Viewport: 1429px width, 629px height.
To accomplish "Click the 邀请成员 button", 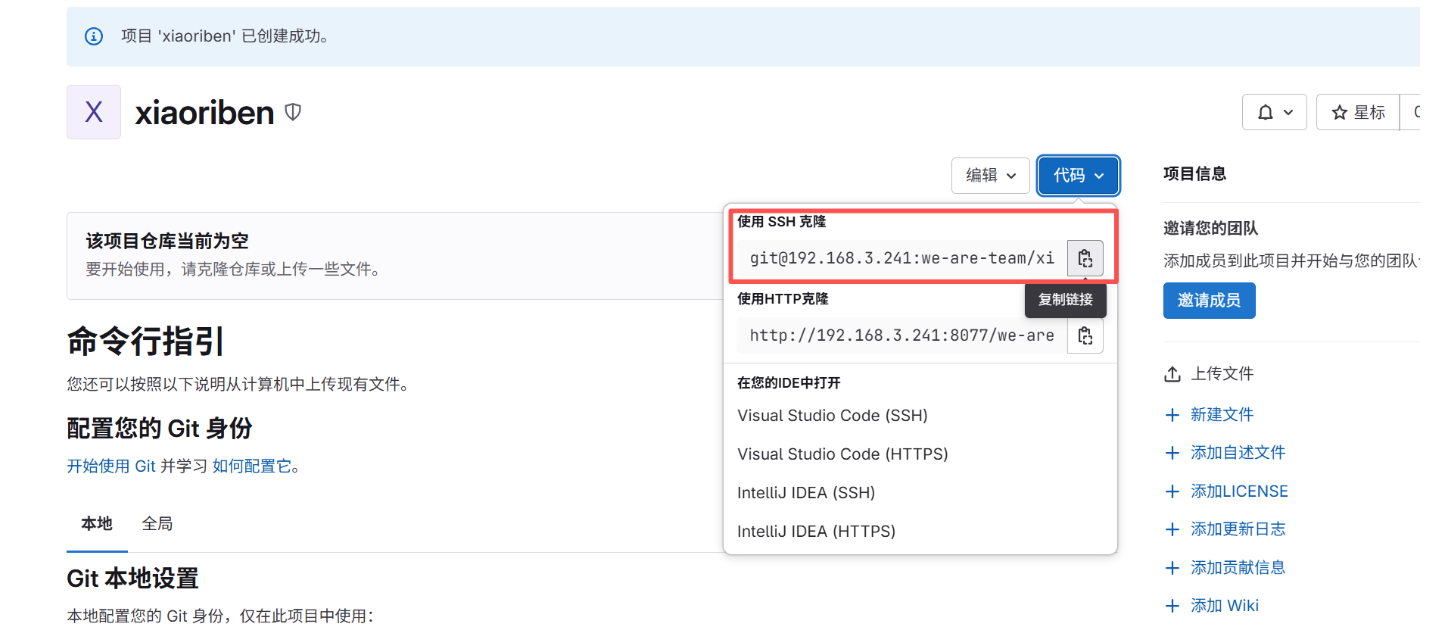I will click(x=1209, y=300).
